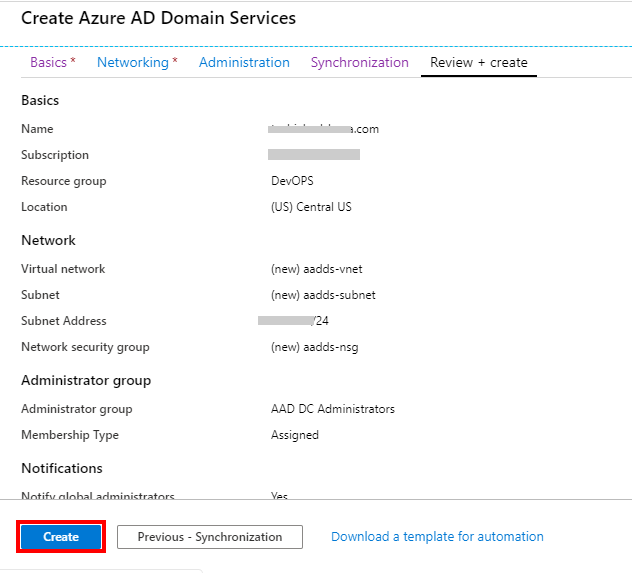The image size is (632, 573).
Task: Select the (new) aadds-subnet value
Action: point(323,295)
